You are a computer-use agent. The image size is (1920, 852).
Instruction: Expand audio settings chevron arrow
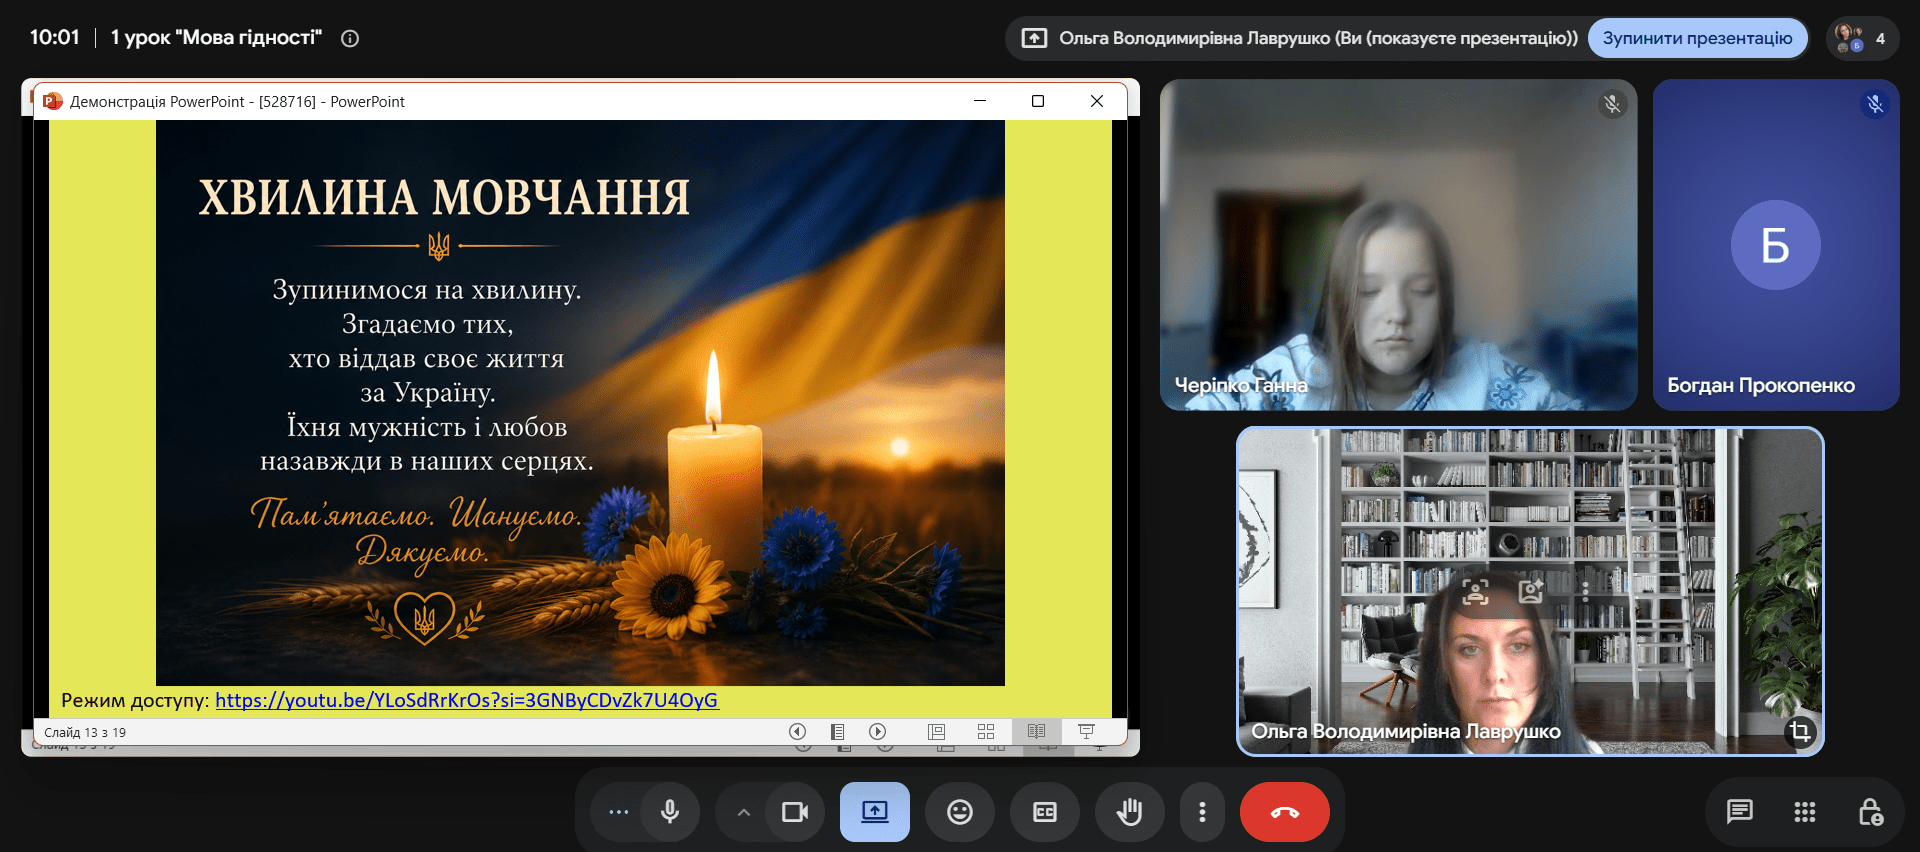(743, 812)
